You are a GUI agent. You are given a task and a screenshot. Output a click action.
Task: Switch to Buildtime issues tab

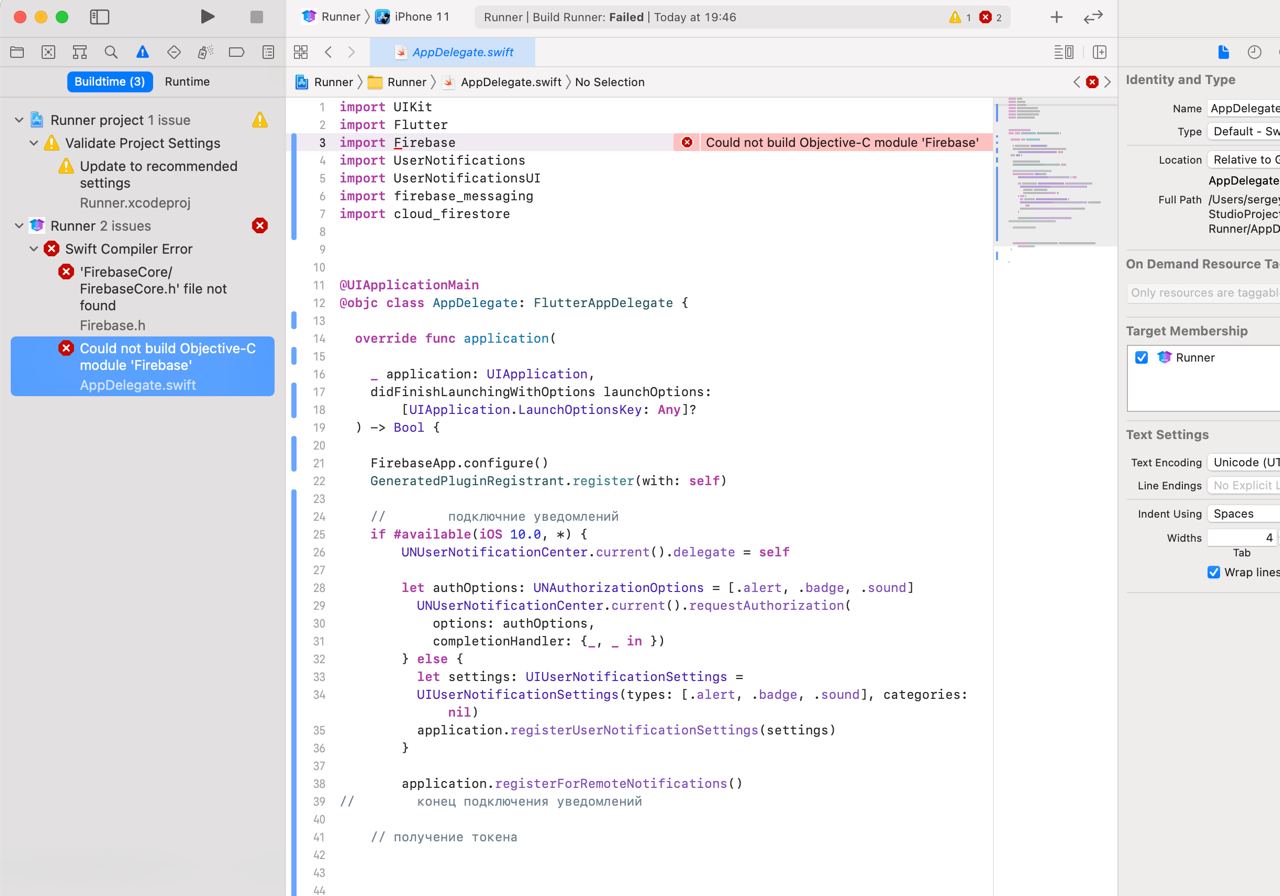110,82
